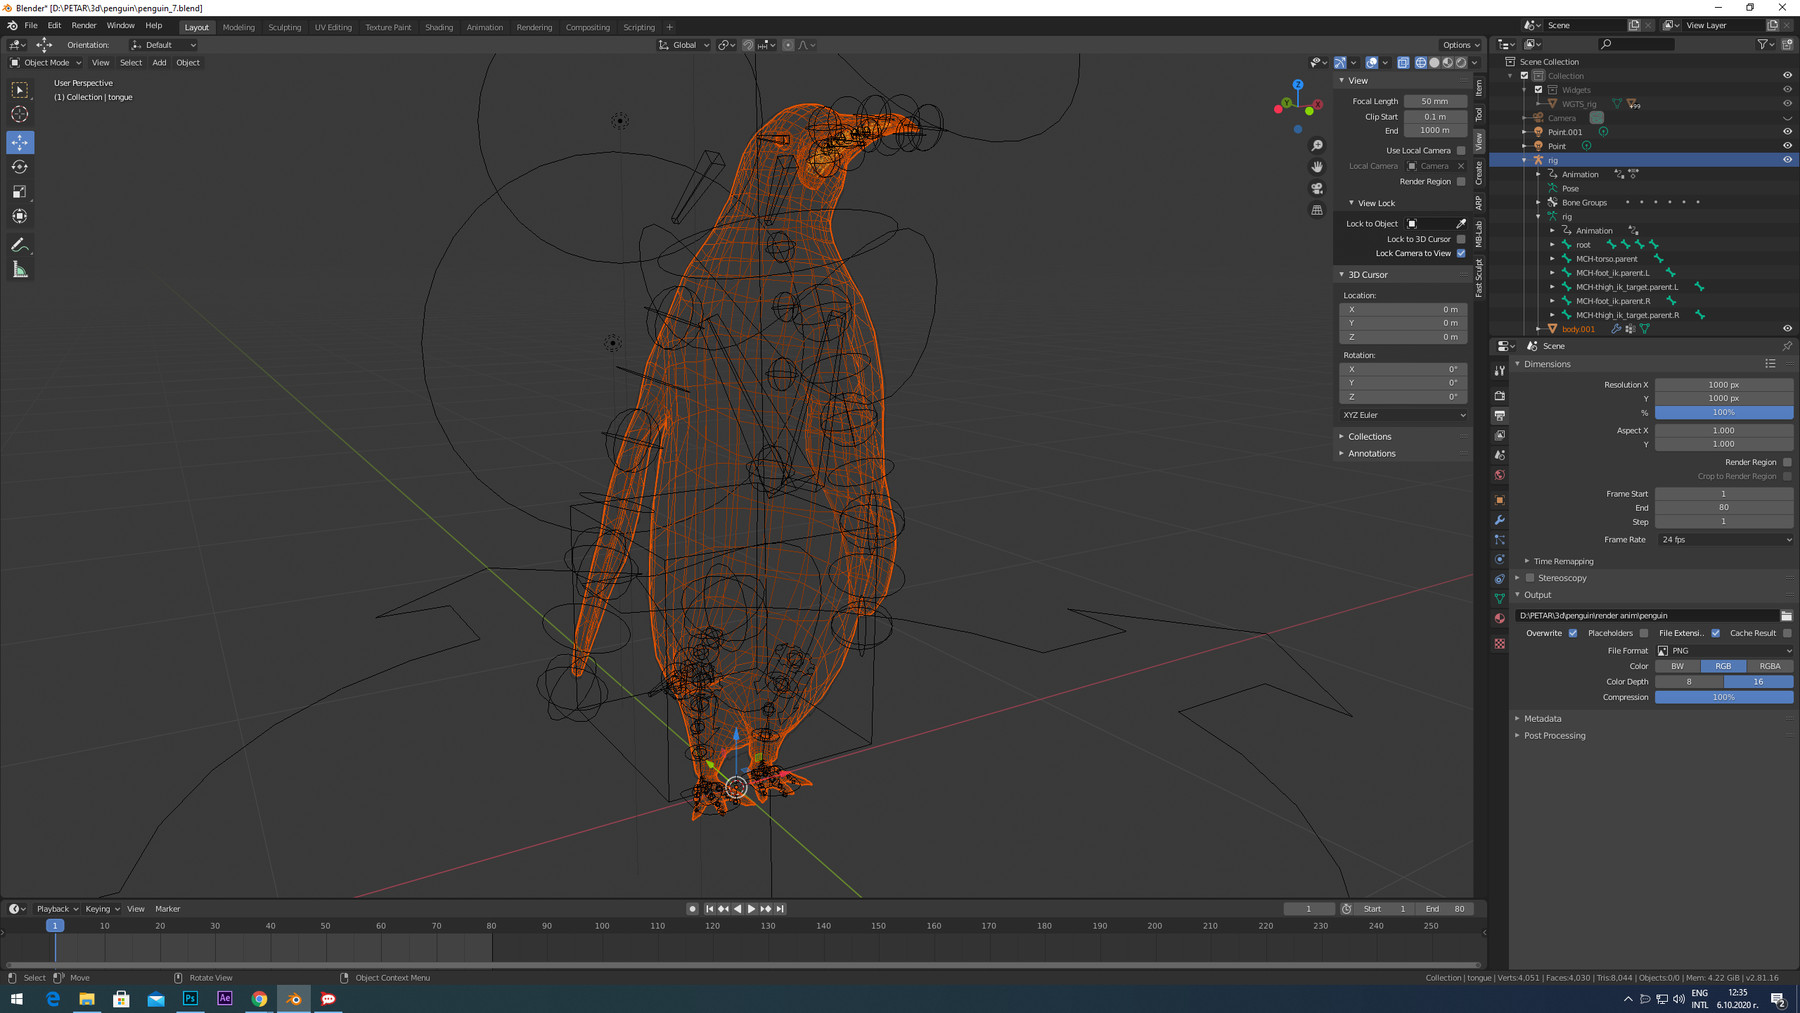This screenshot has height=1013, width=1800.
Task: Expand MCH-torso.parent in the Outliner
Action: (1552, 258)
